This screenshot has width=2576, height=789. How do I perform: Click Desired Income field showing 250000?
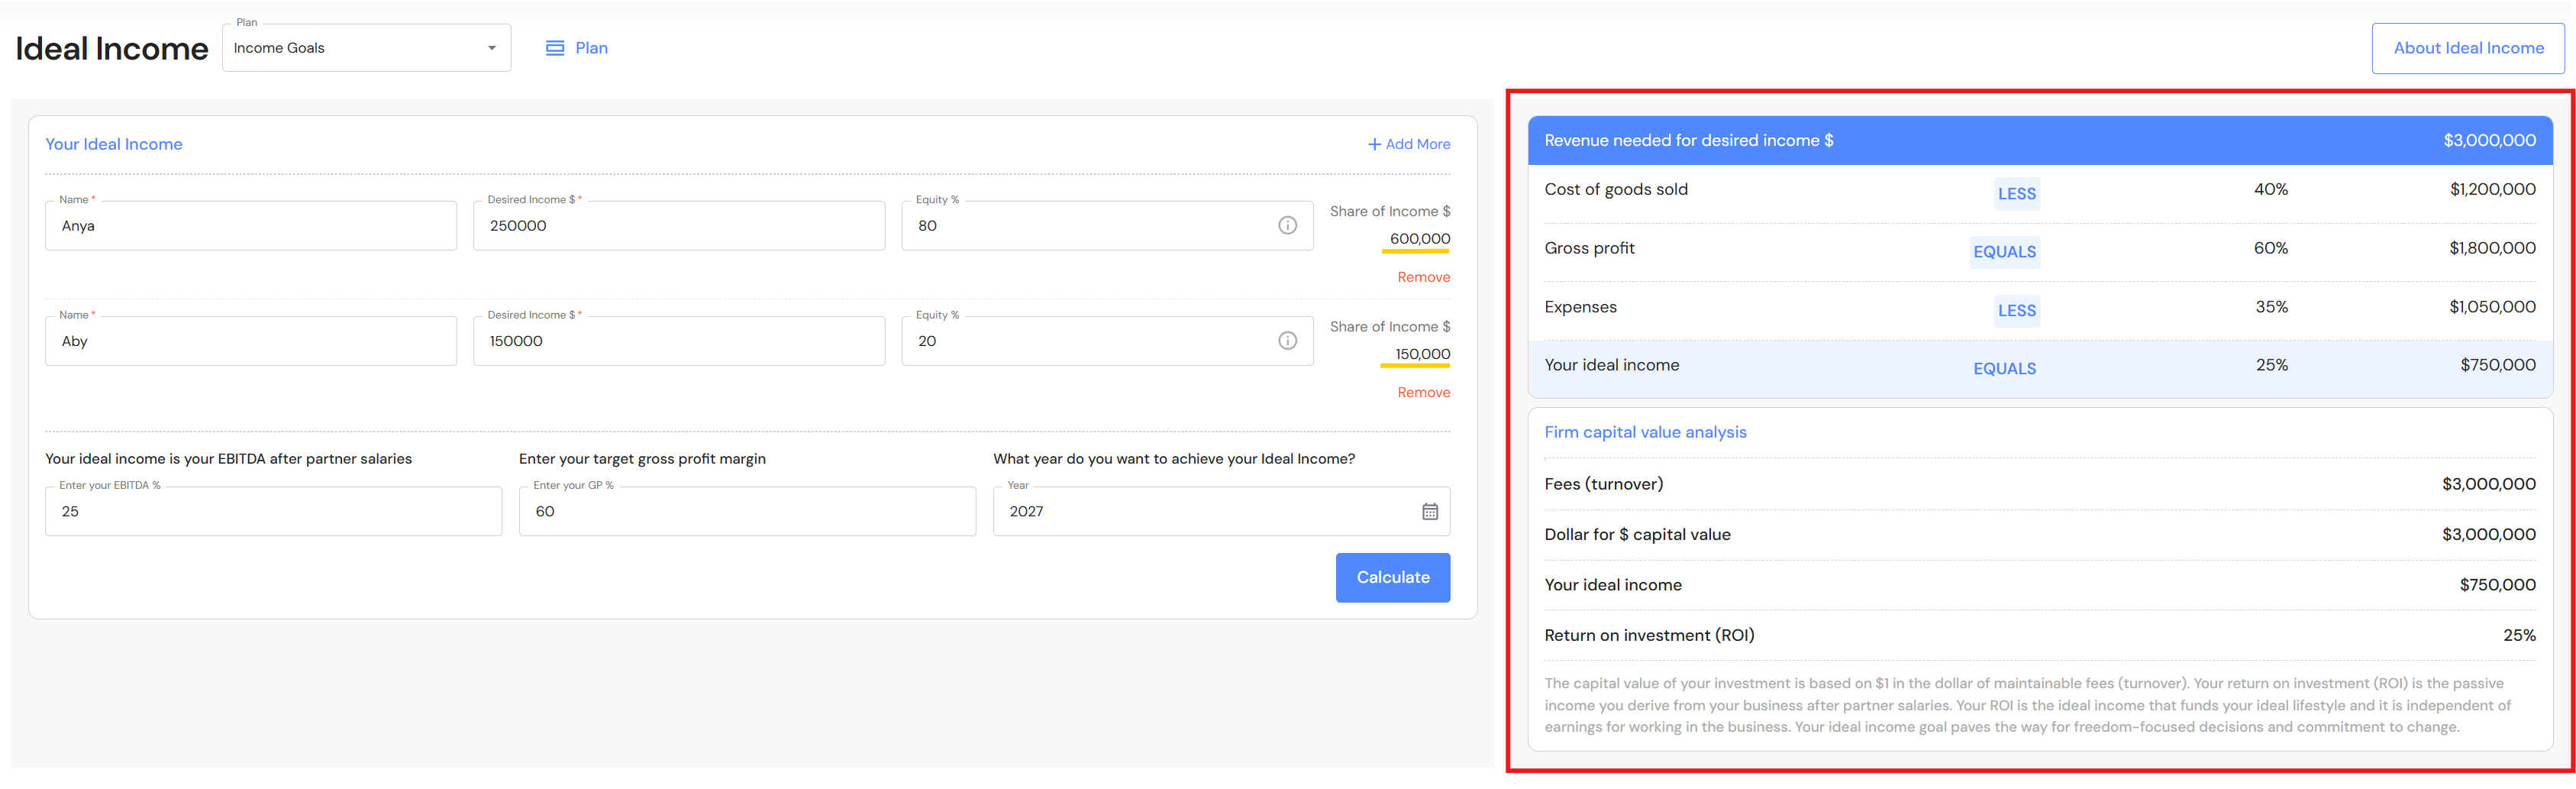(x=678, y=226)
